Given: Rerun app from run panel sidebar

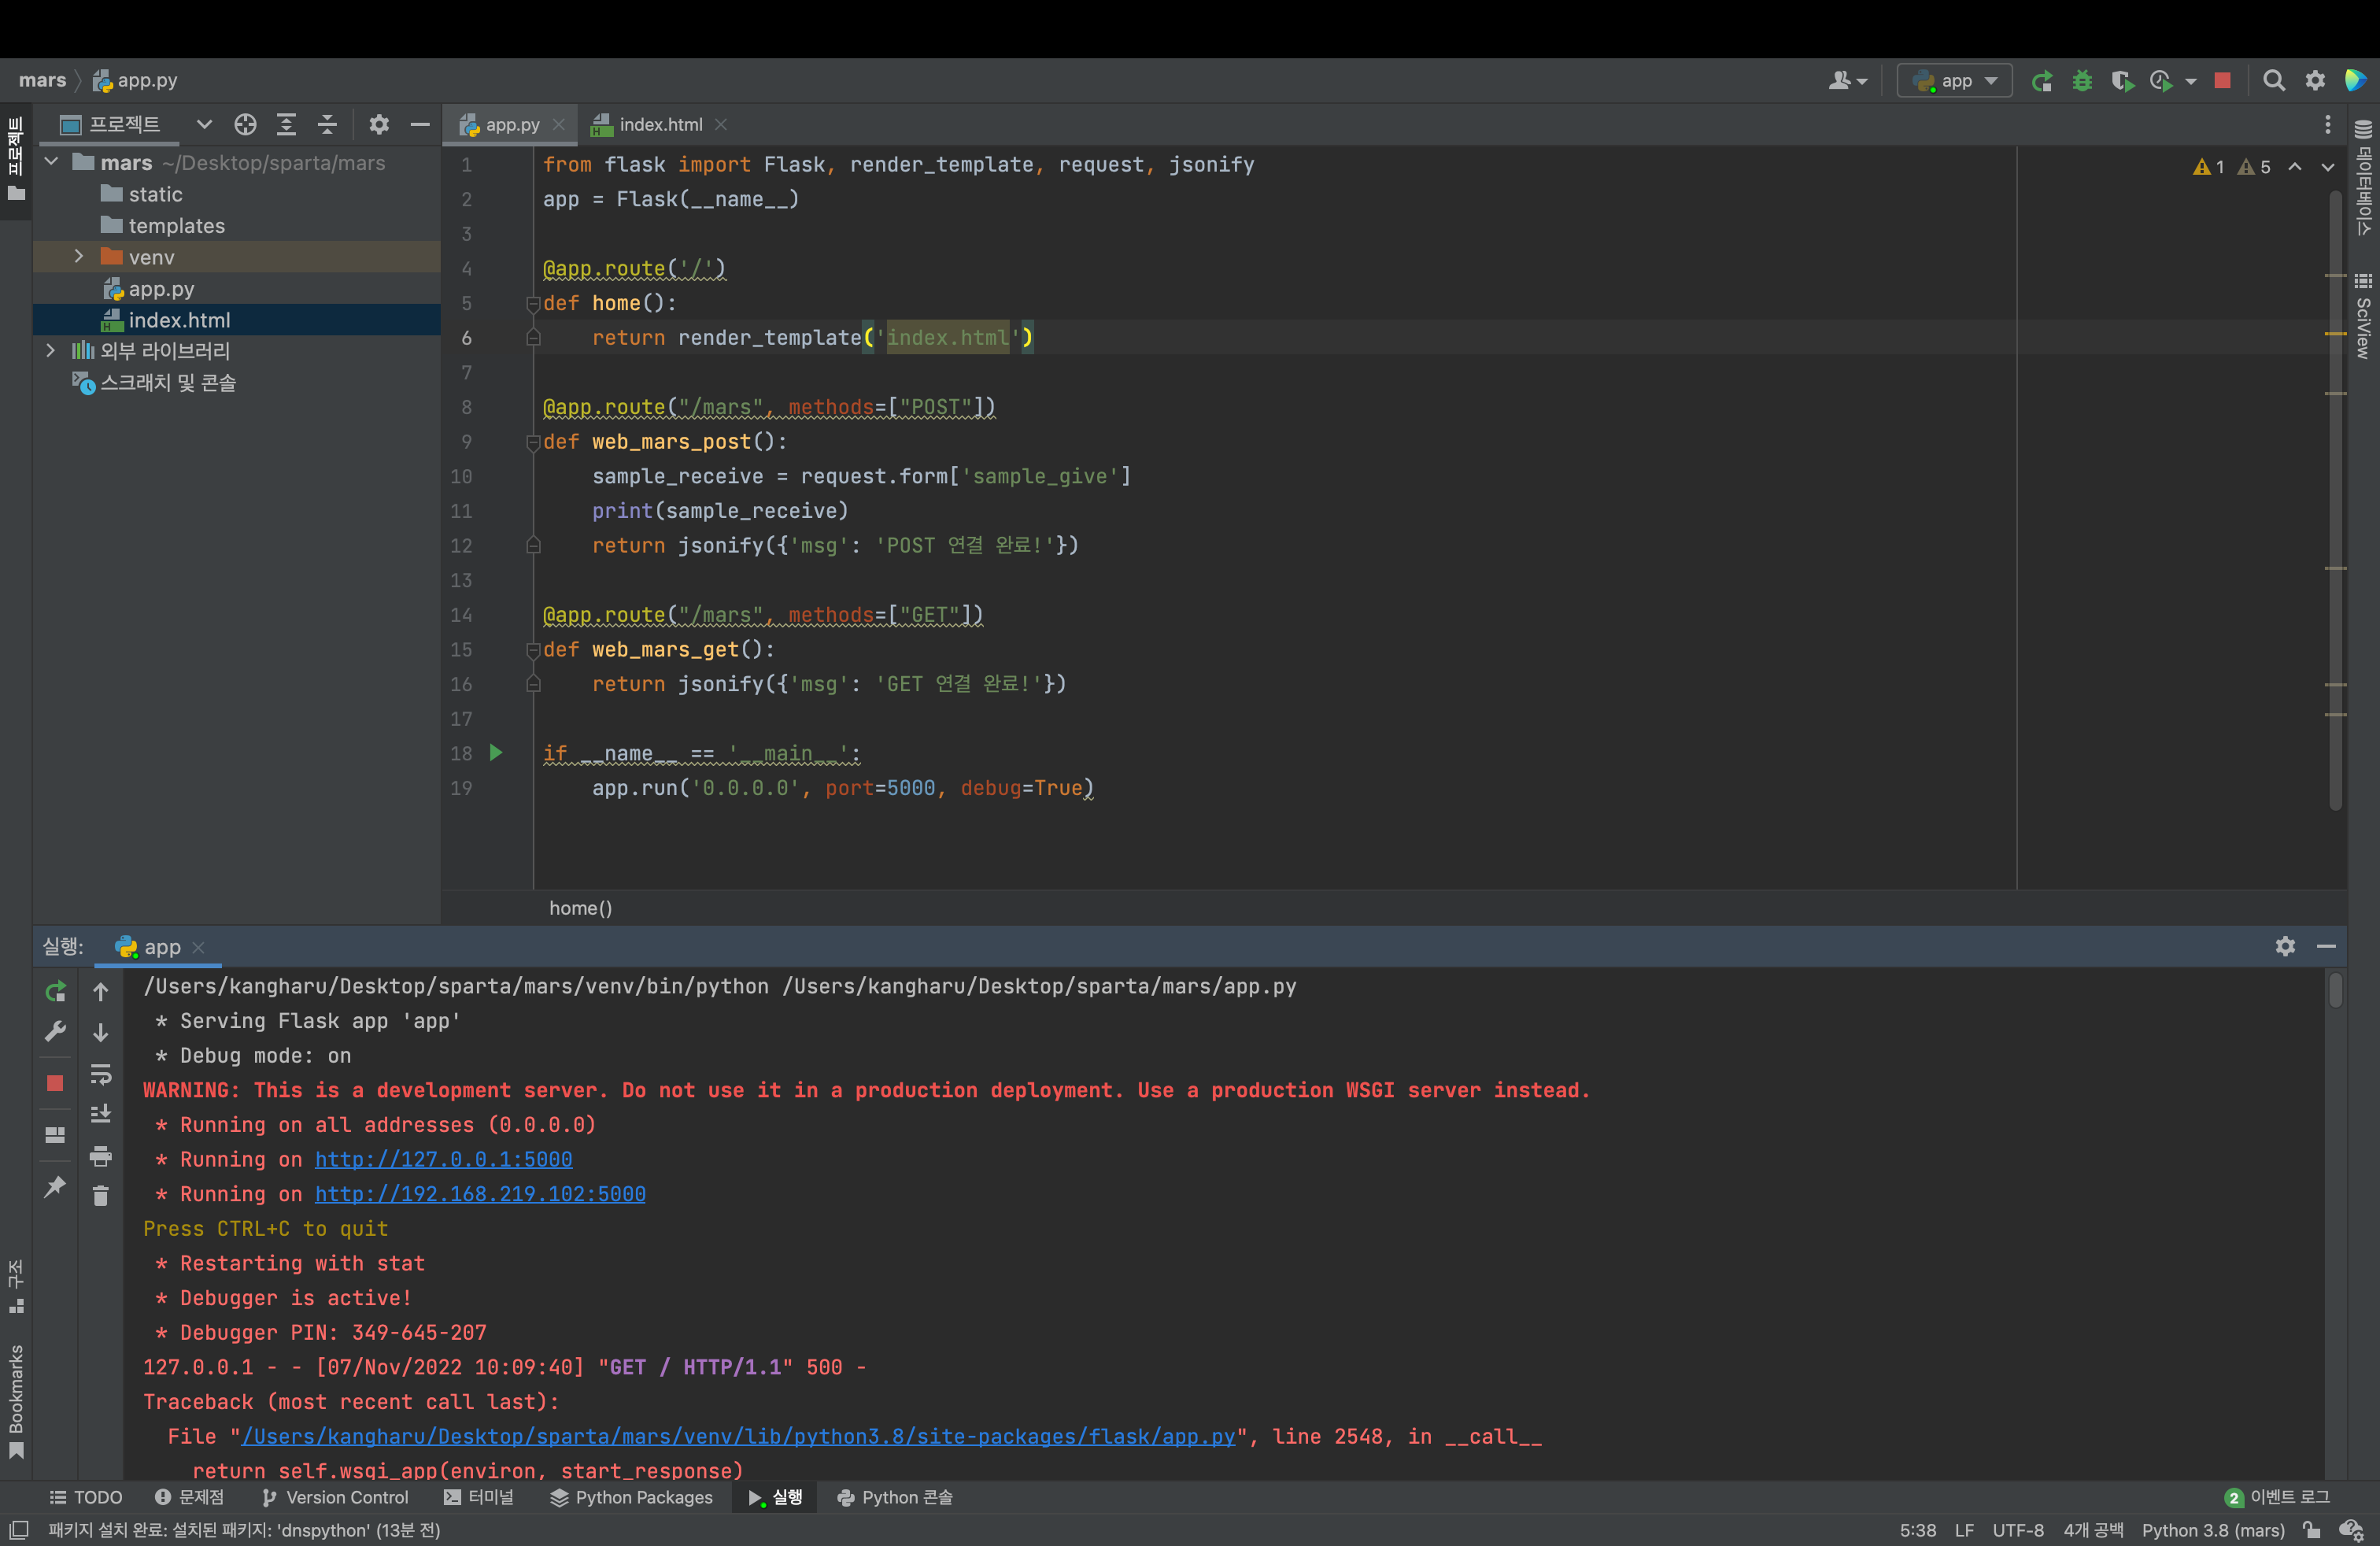Looking at the screenshot, I should [55, 991].
